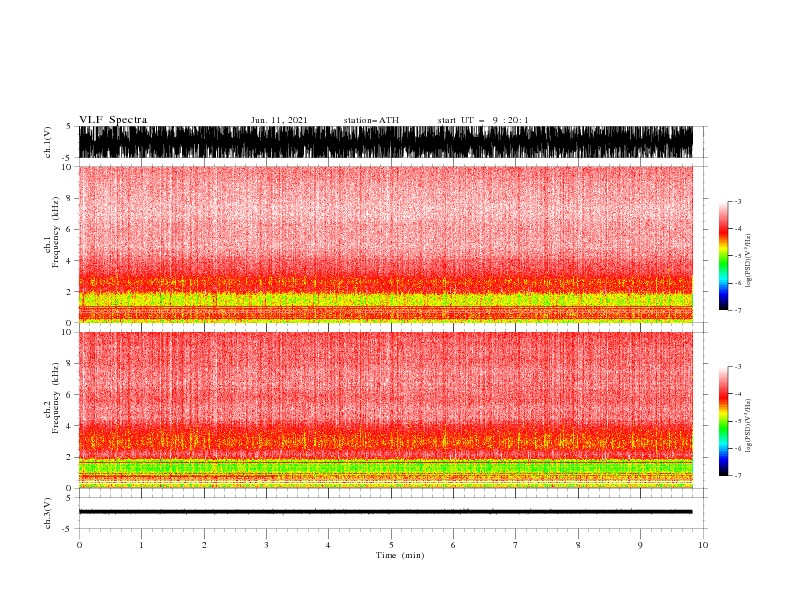792x612 pixels.
Task: Click the "8" kHz tick on ch.1 axis
Action: tap(69, 198)
